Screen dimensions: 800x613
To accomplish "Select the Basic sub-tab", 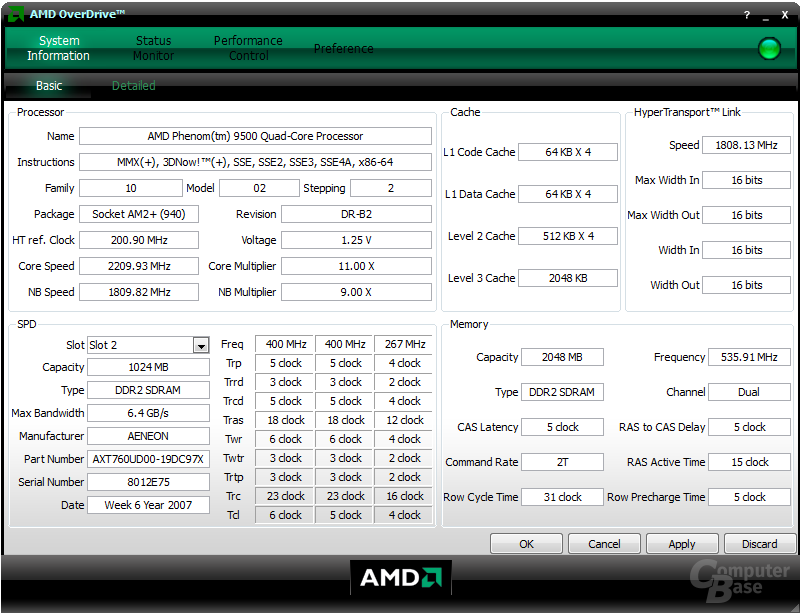I will [48, 85].
